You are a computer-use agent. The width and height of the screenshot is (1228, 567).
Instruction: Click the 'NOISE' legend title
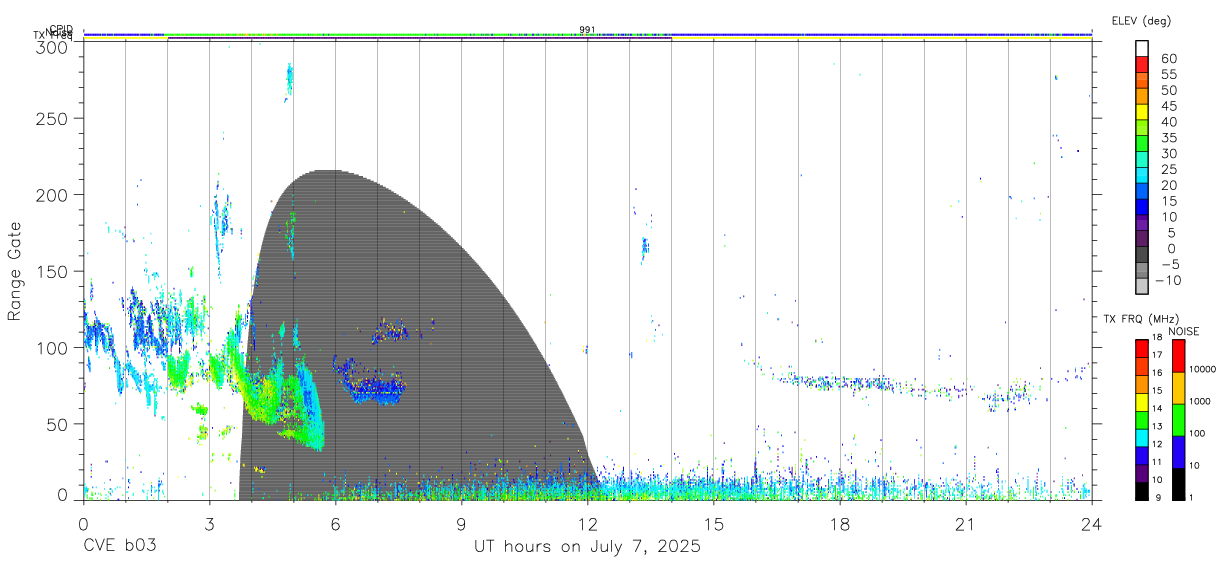click(x=1184, y=331)
